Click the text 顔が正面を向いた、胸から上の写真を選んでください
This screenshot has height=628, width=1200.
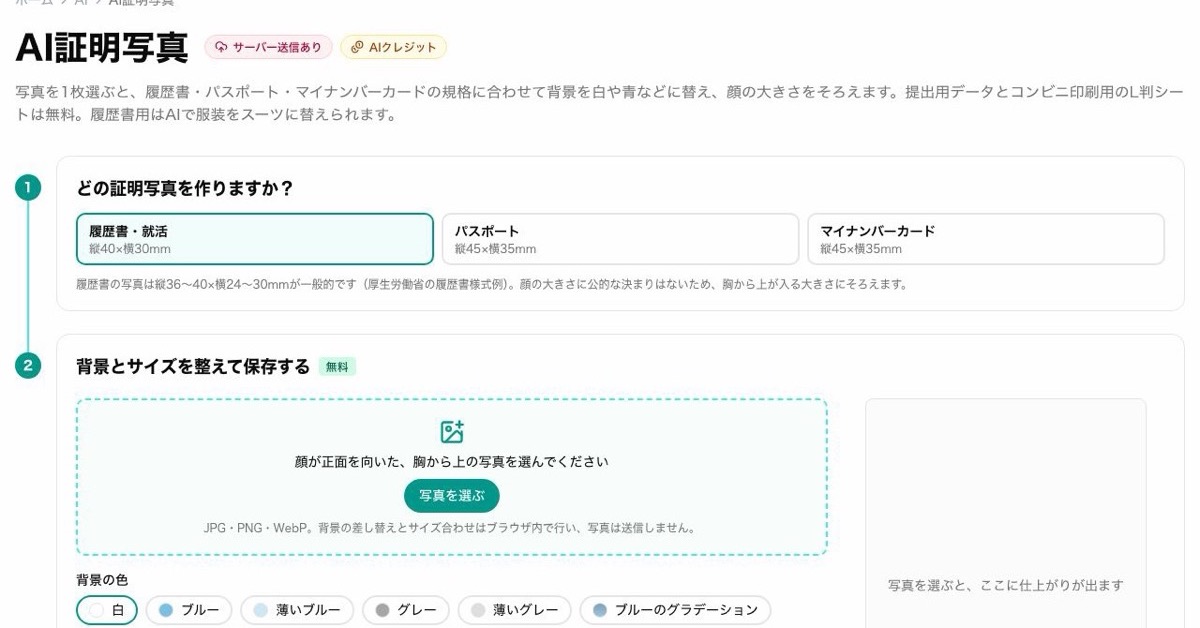[x=452, y=462]
